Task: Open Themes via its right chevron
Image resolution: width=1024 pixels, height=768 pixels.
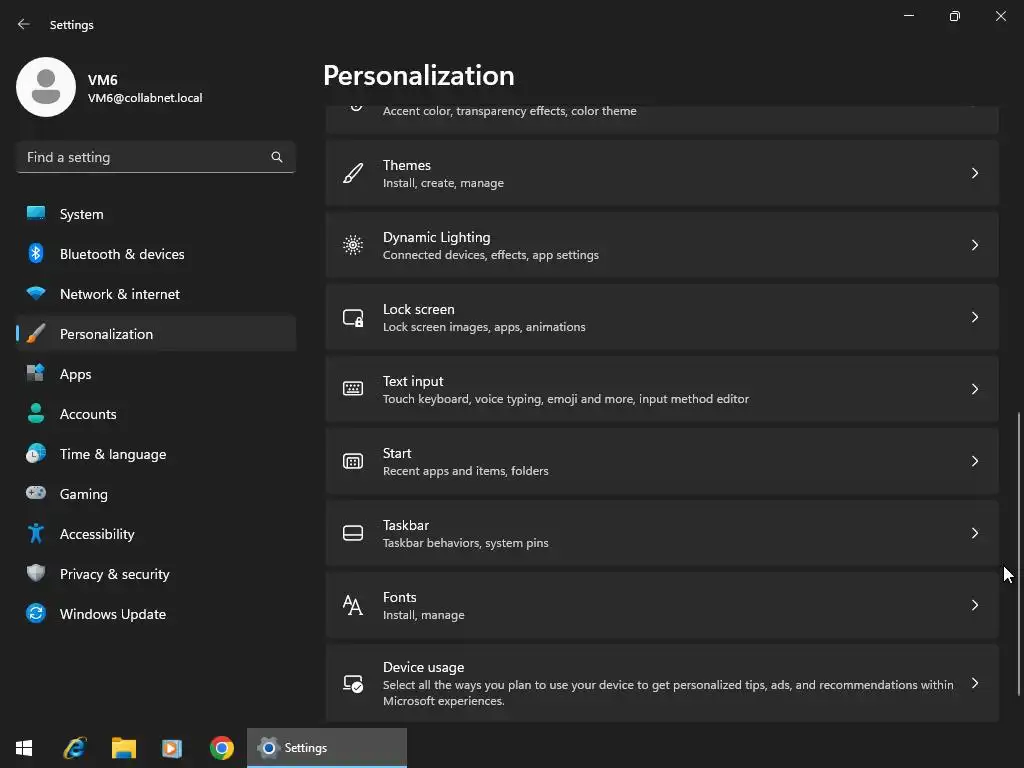Action: (974, 173)
